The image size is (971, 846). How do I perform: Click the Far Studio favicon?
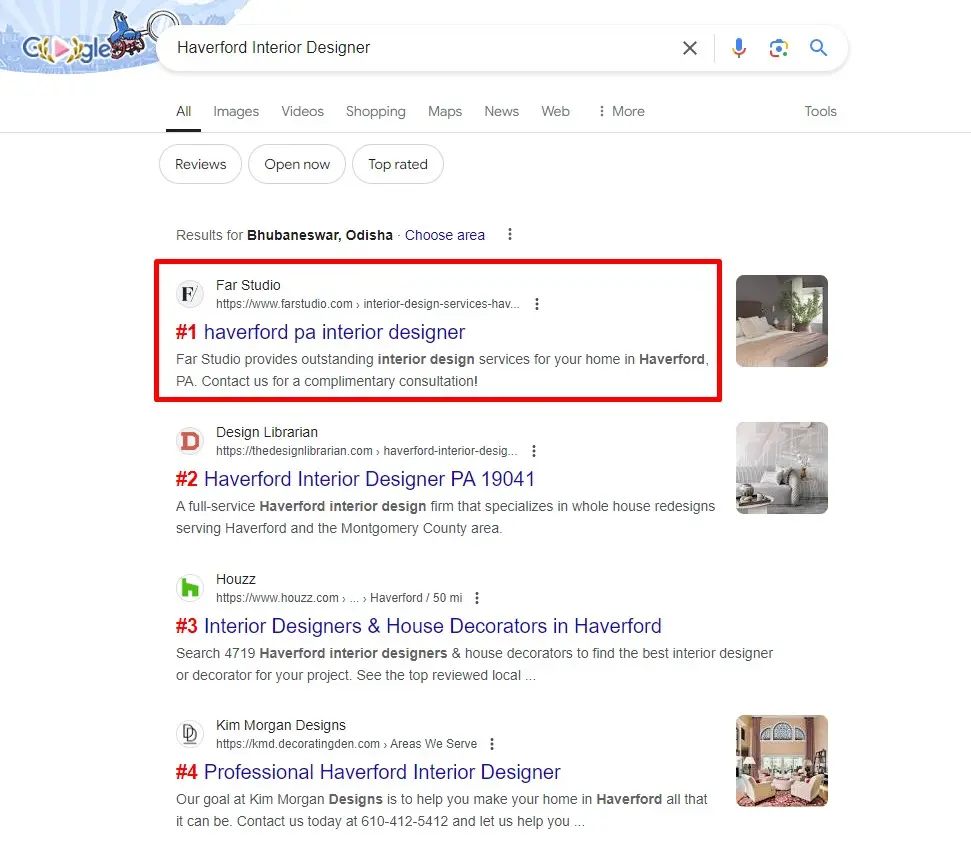[190, 294]
